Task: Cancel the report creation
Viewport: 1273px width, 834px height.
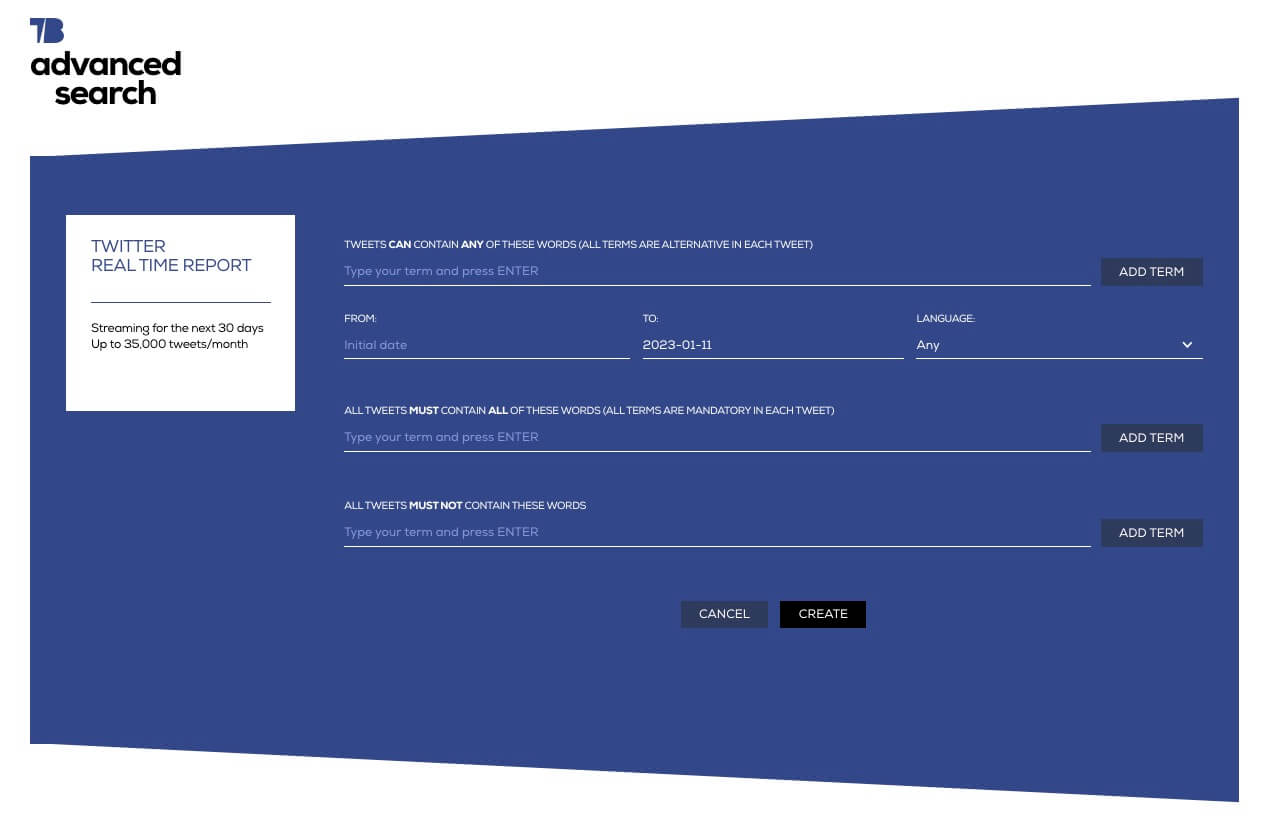Action: coord(724,614)
